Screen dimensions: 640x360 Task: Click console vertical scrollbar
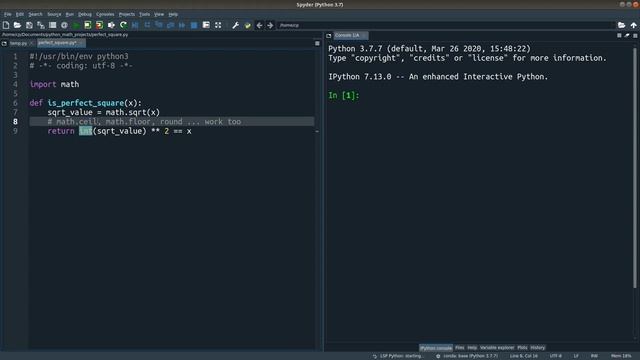click(635, 167)
